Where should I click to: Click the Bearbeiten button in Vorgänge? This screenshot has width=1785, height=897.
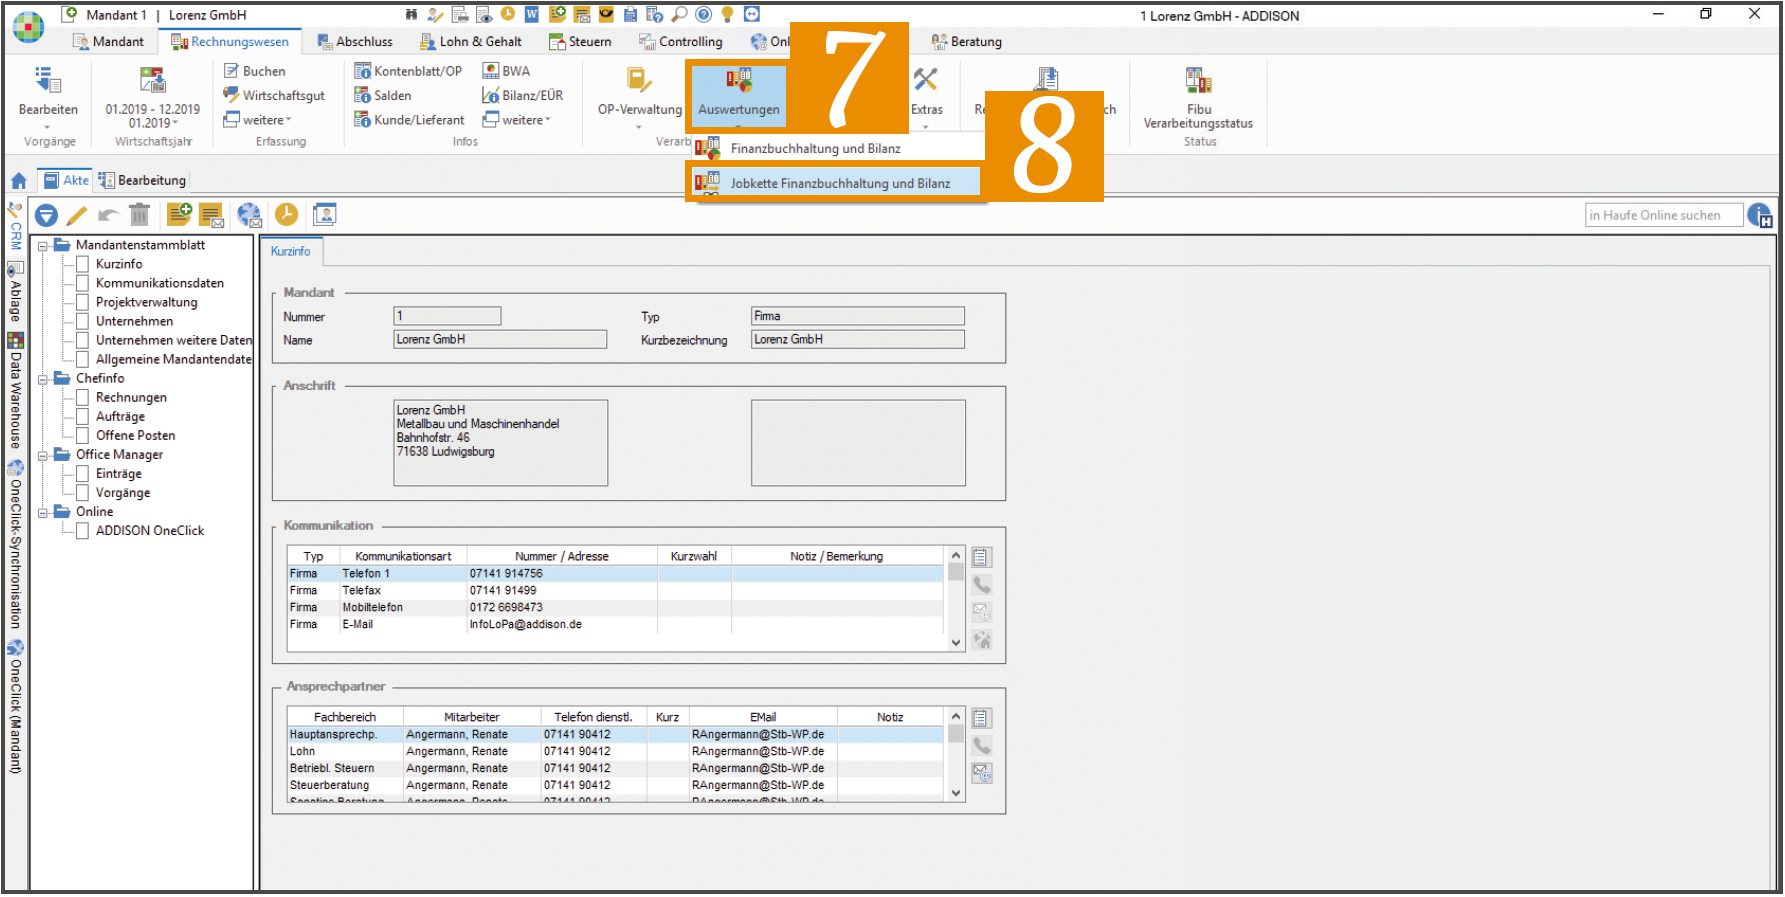[x=48, y=97]
